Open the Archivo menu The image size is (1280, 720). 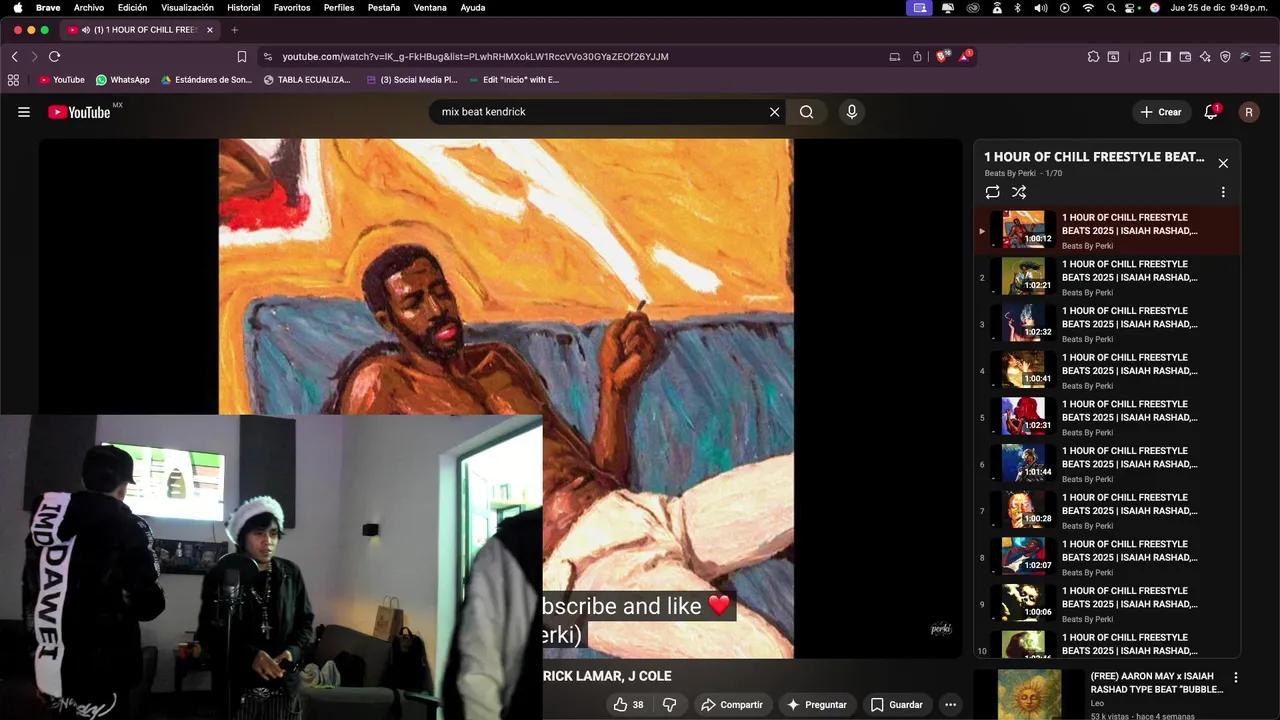click(89, 7)
